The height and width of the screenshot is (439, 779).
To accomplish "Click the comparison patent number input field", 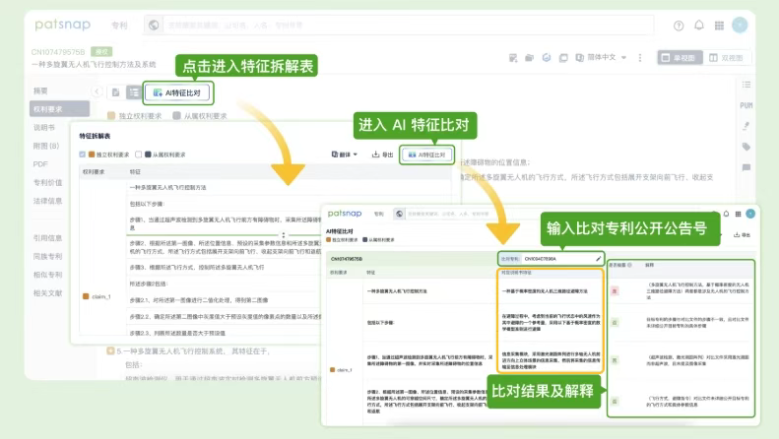I will pos(555,258).
